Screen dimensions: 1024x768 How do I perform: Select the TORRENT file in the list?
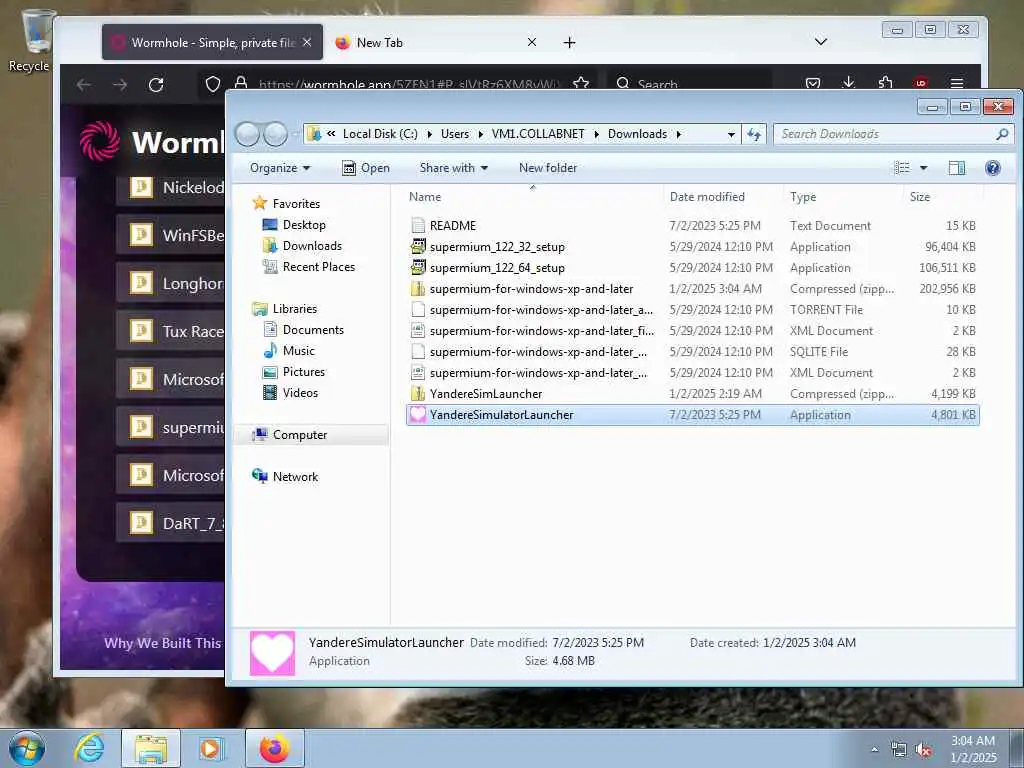692,310
